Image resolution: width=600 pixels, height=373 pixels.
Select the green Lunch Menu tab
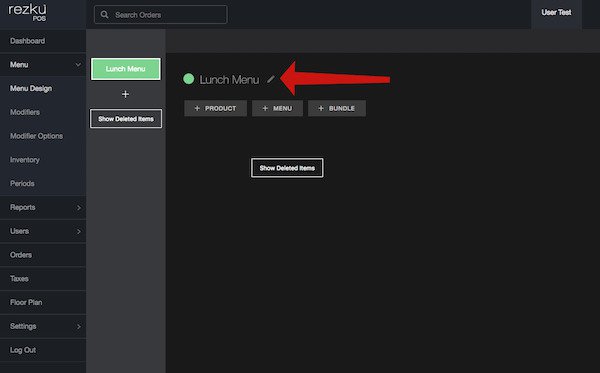tap(126, 69)
